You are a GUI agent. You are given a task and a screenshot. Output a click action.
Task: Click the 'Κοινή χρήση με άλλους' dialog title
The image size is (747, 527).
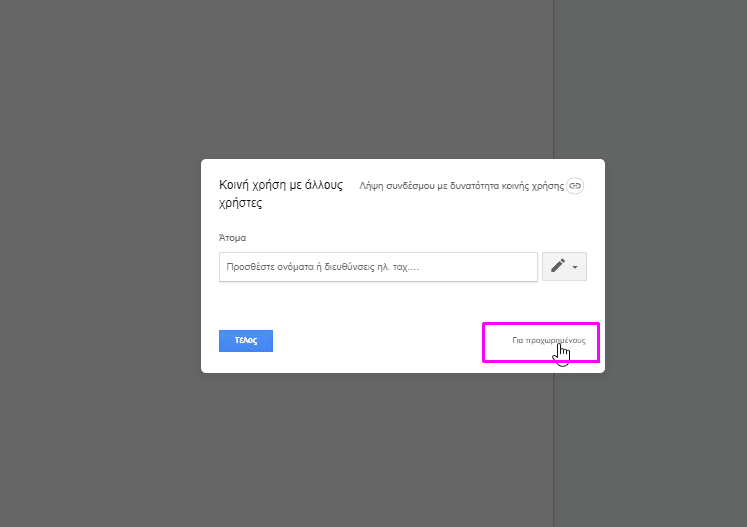[x=281, y=185]
